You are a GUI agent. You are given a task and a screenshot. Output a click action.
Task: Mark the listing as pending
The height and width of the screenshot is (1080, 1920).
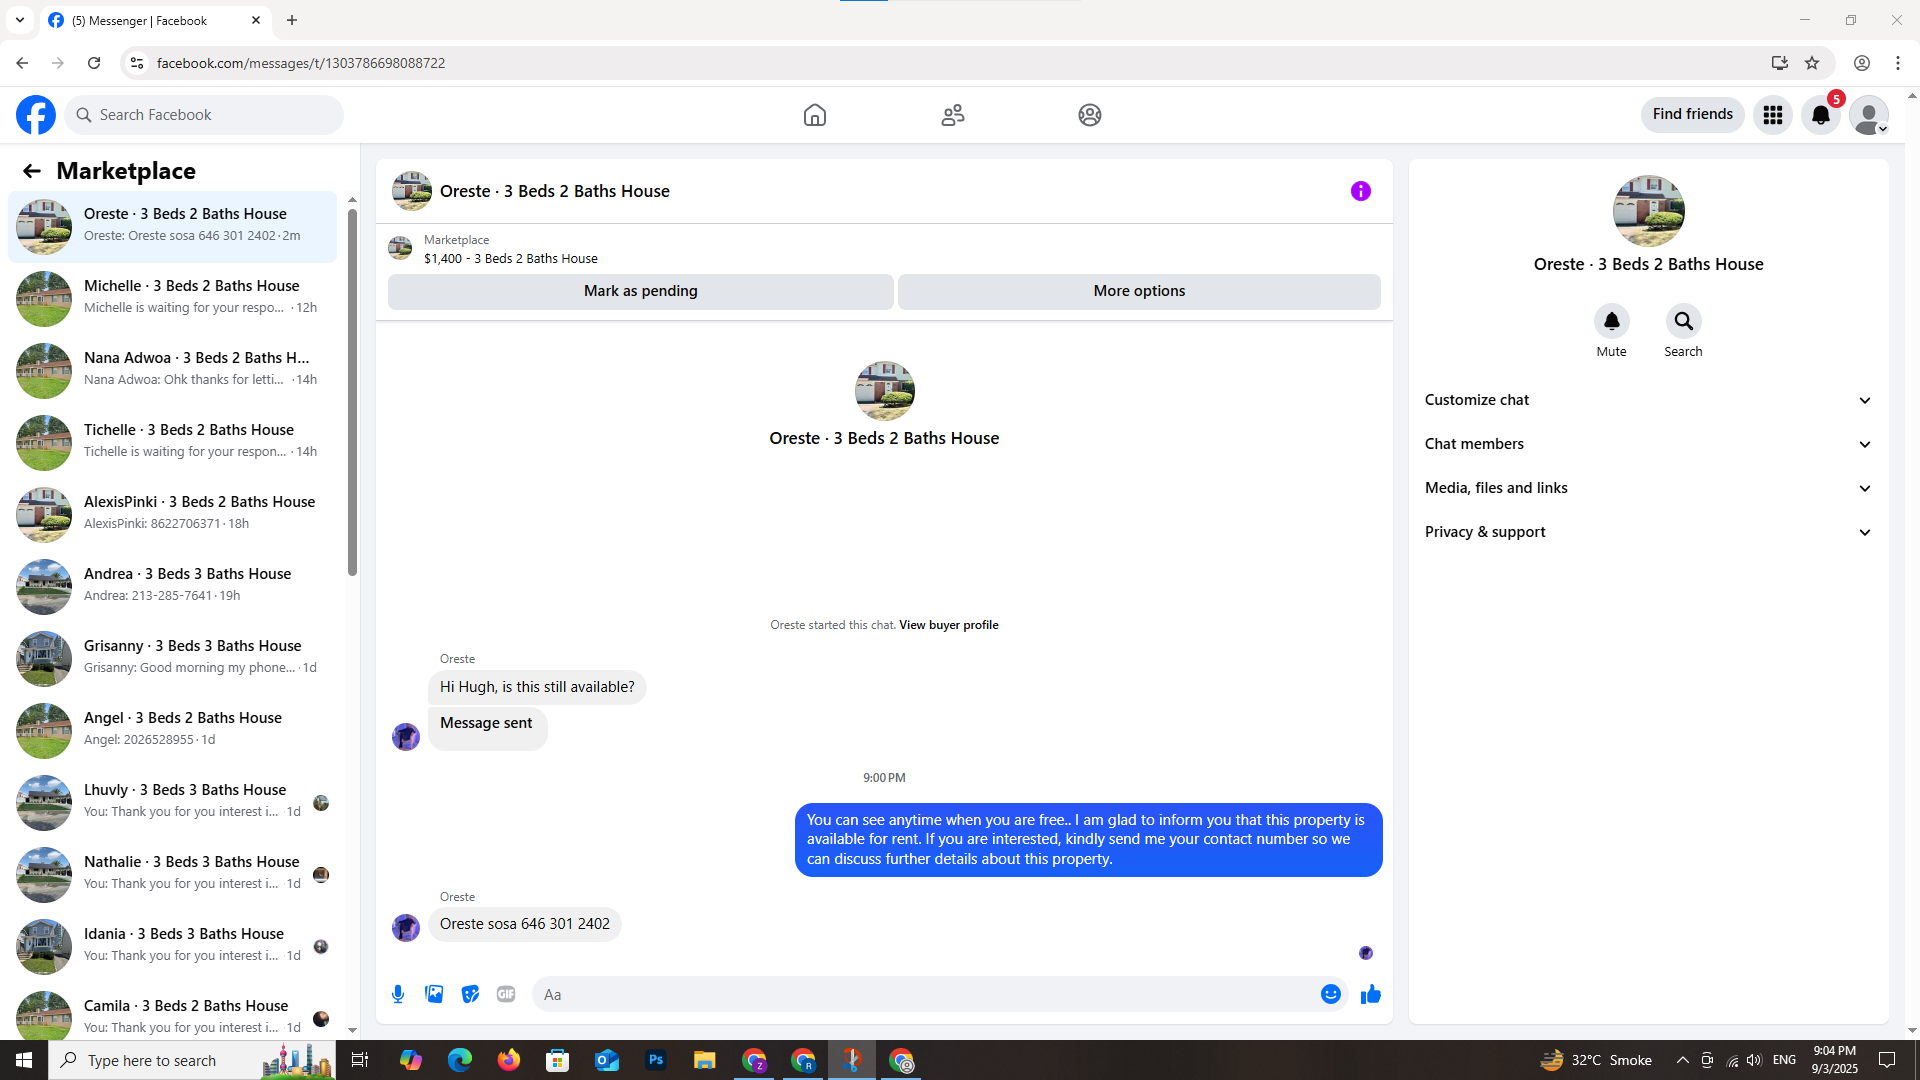(x=641, y=291)
